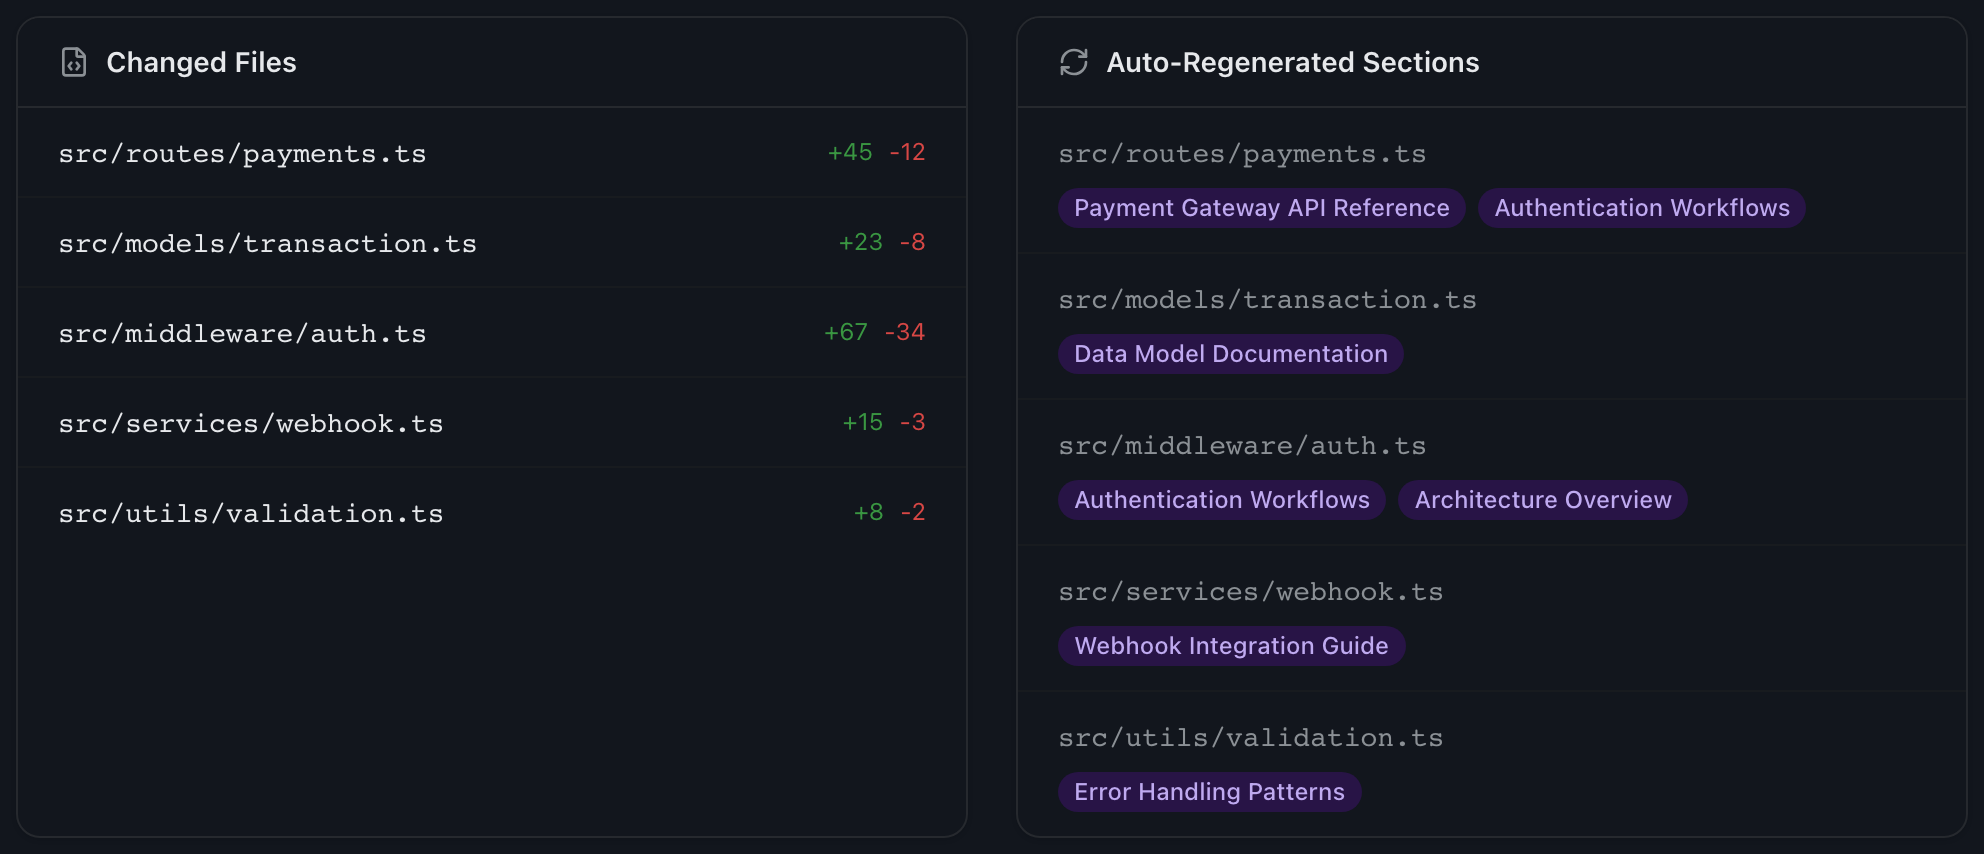
Task: Click src/utils/validation.ts heading in regenerated sections
Action: click(x=1250, y=737)
